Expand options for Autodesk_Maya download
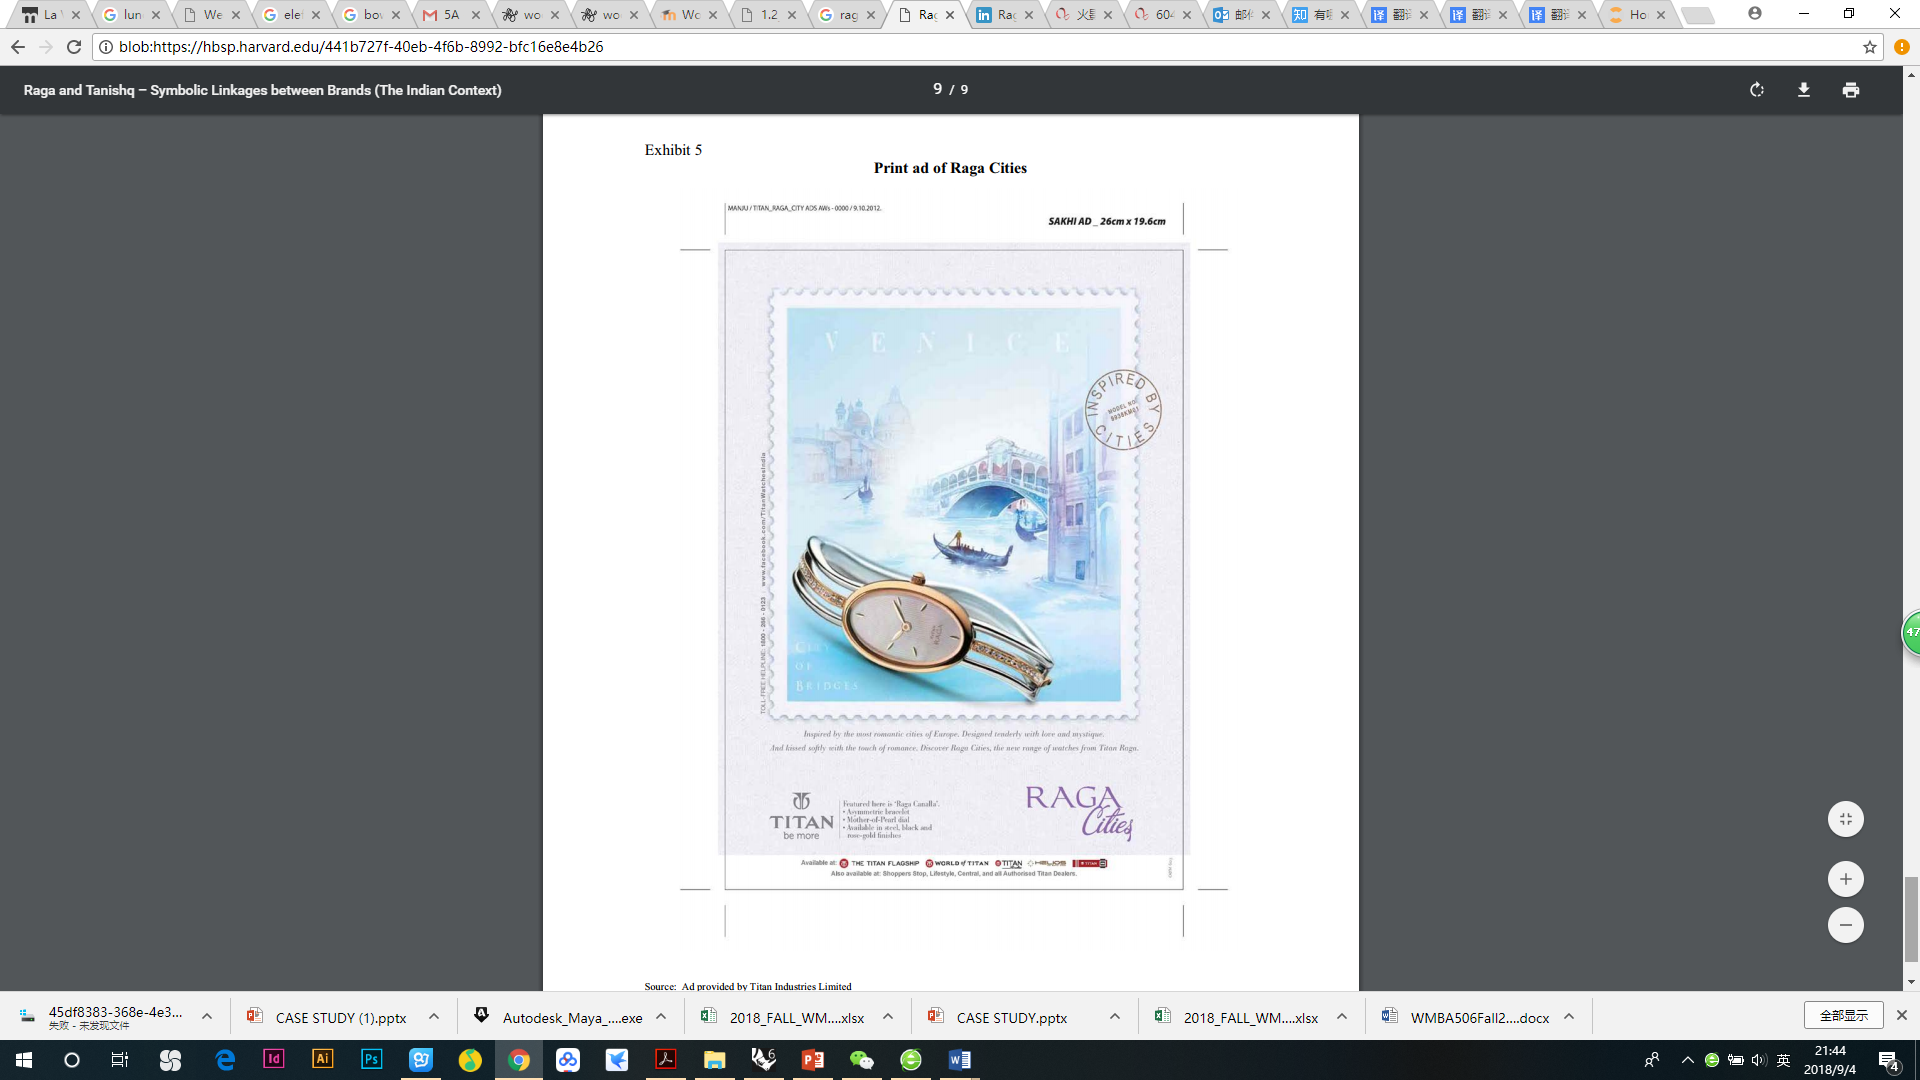The height and width of the screenshot is (1080, 1920). [661, 1017]
